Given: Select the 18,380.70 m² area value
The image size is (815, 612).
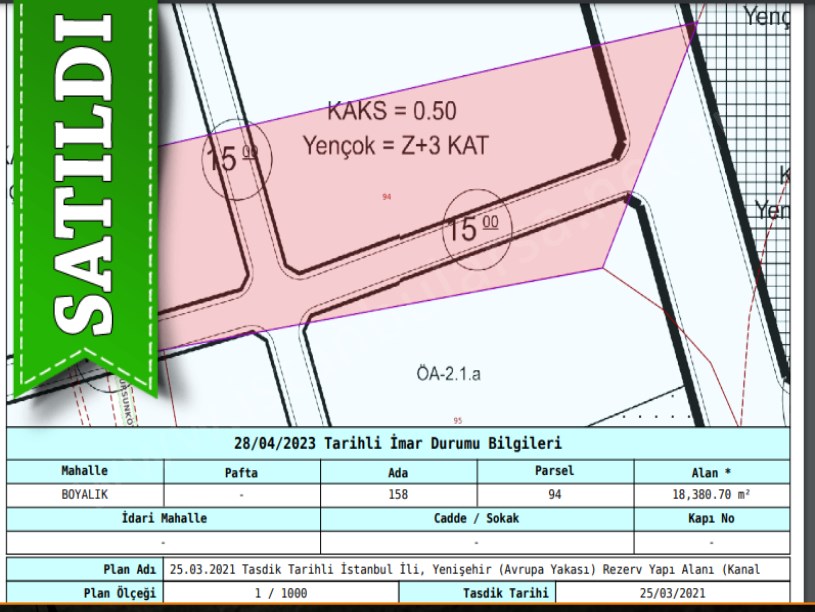Looking at the screenshot, I should pos(711,494).
